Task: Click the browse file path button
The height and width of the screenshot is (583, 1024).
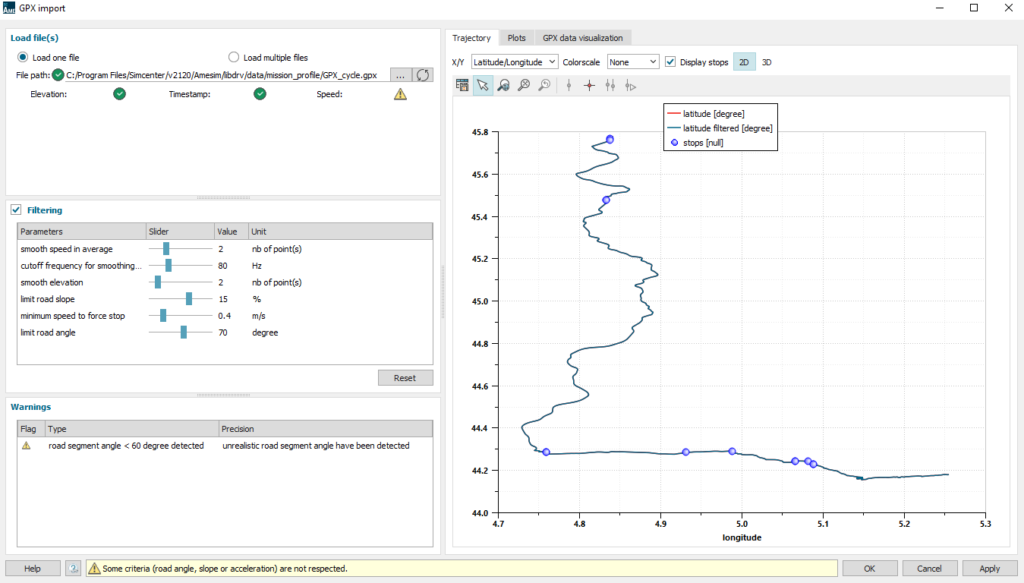Action: (x=399, y=75)
